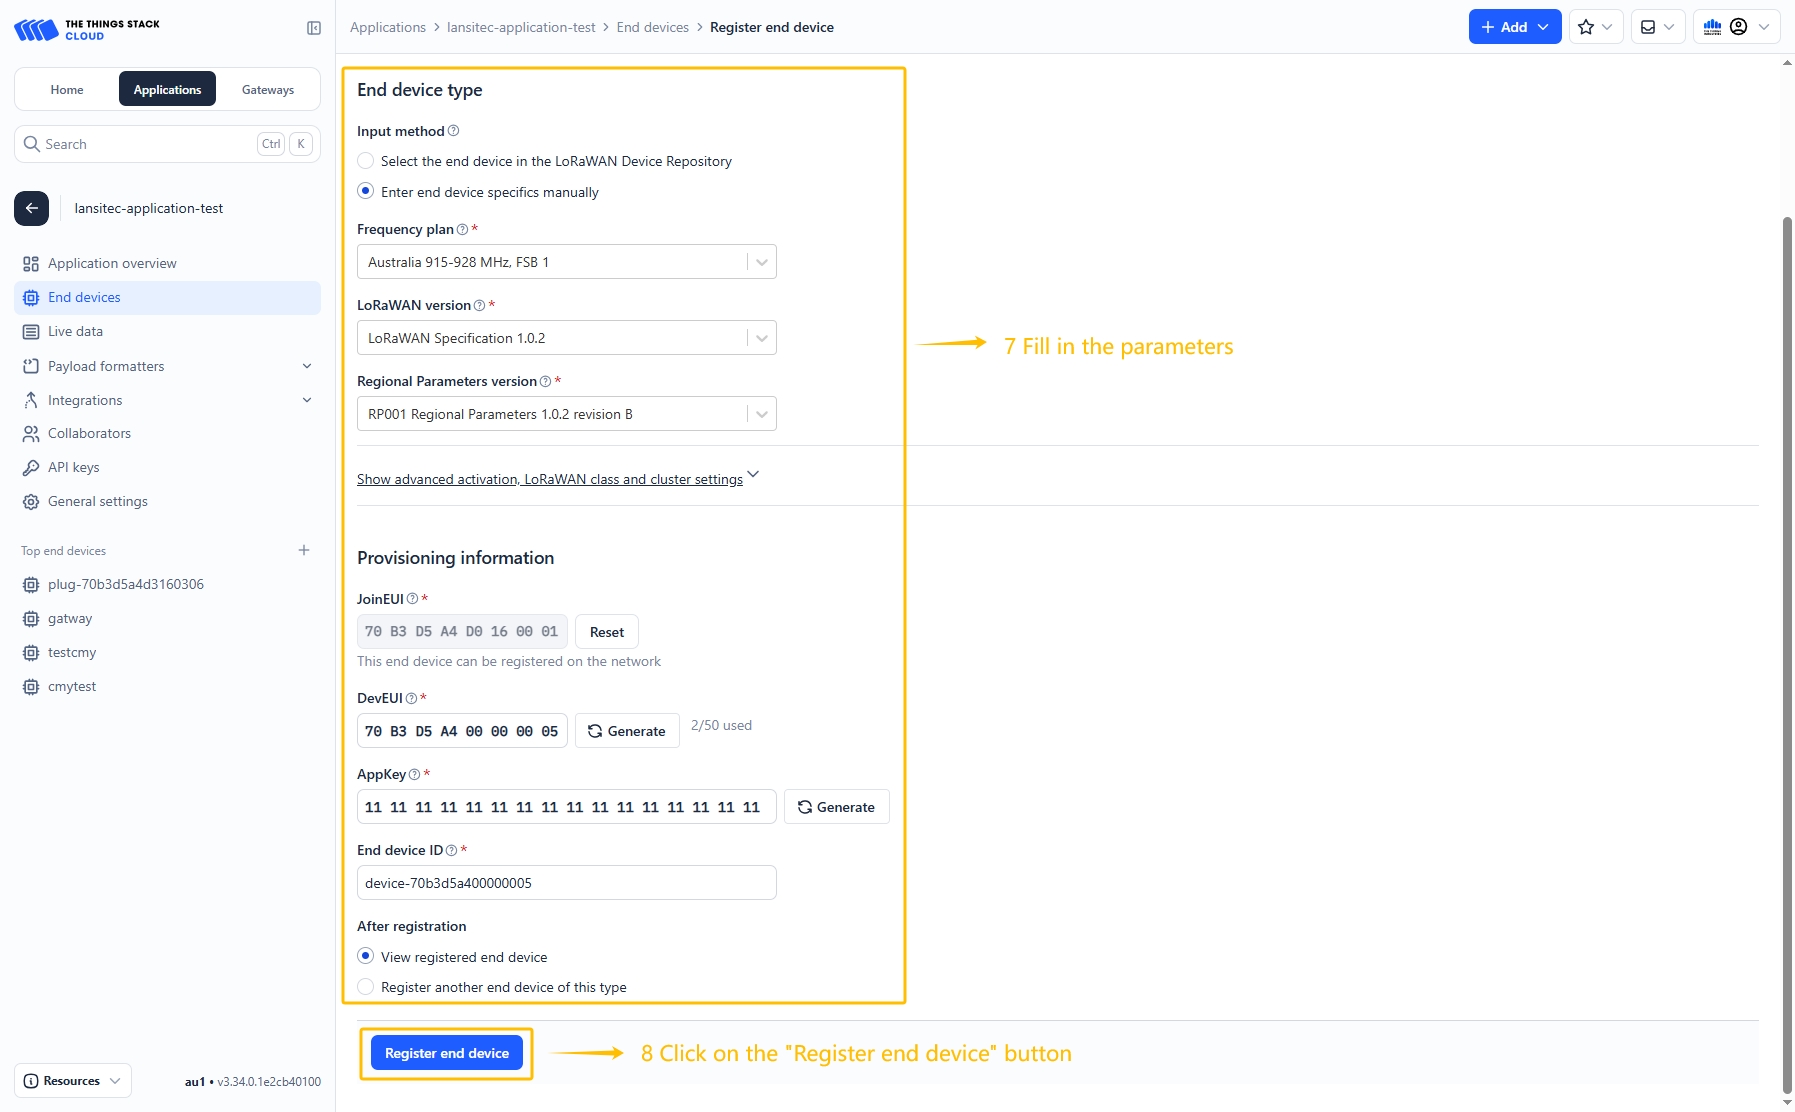Click the AppKey help question icon

coord(414,775)
